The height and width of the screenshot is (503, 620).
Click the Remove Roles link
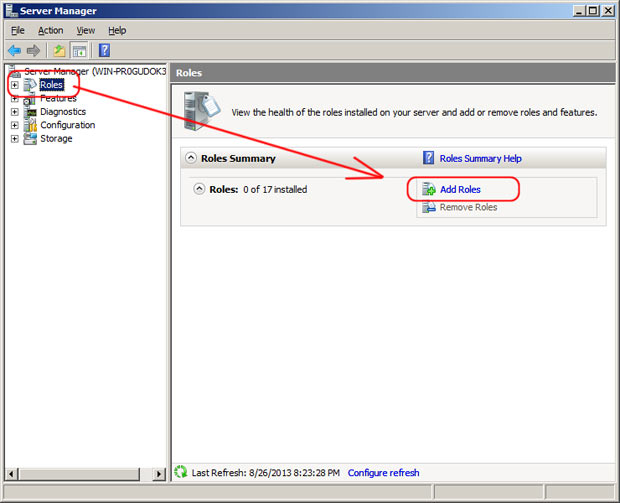click(468, 207)
